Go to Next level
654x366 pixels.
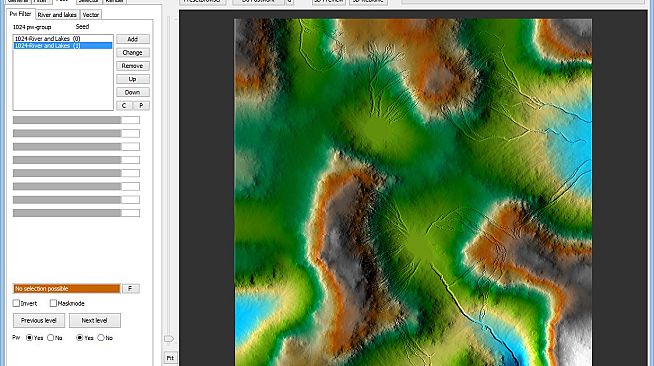[x=95, y=321]
